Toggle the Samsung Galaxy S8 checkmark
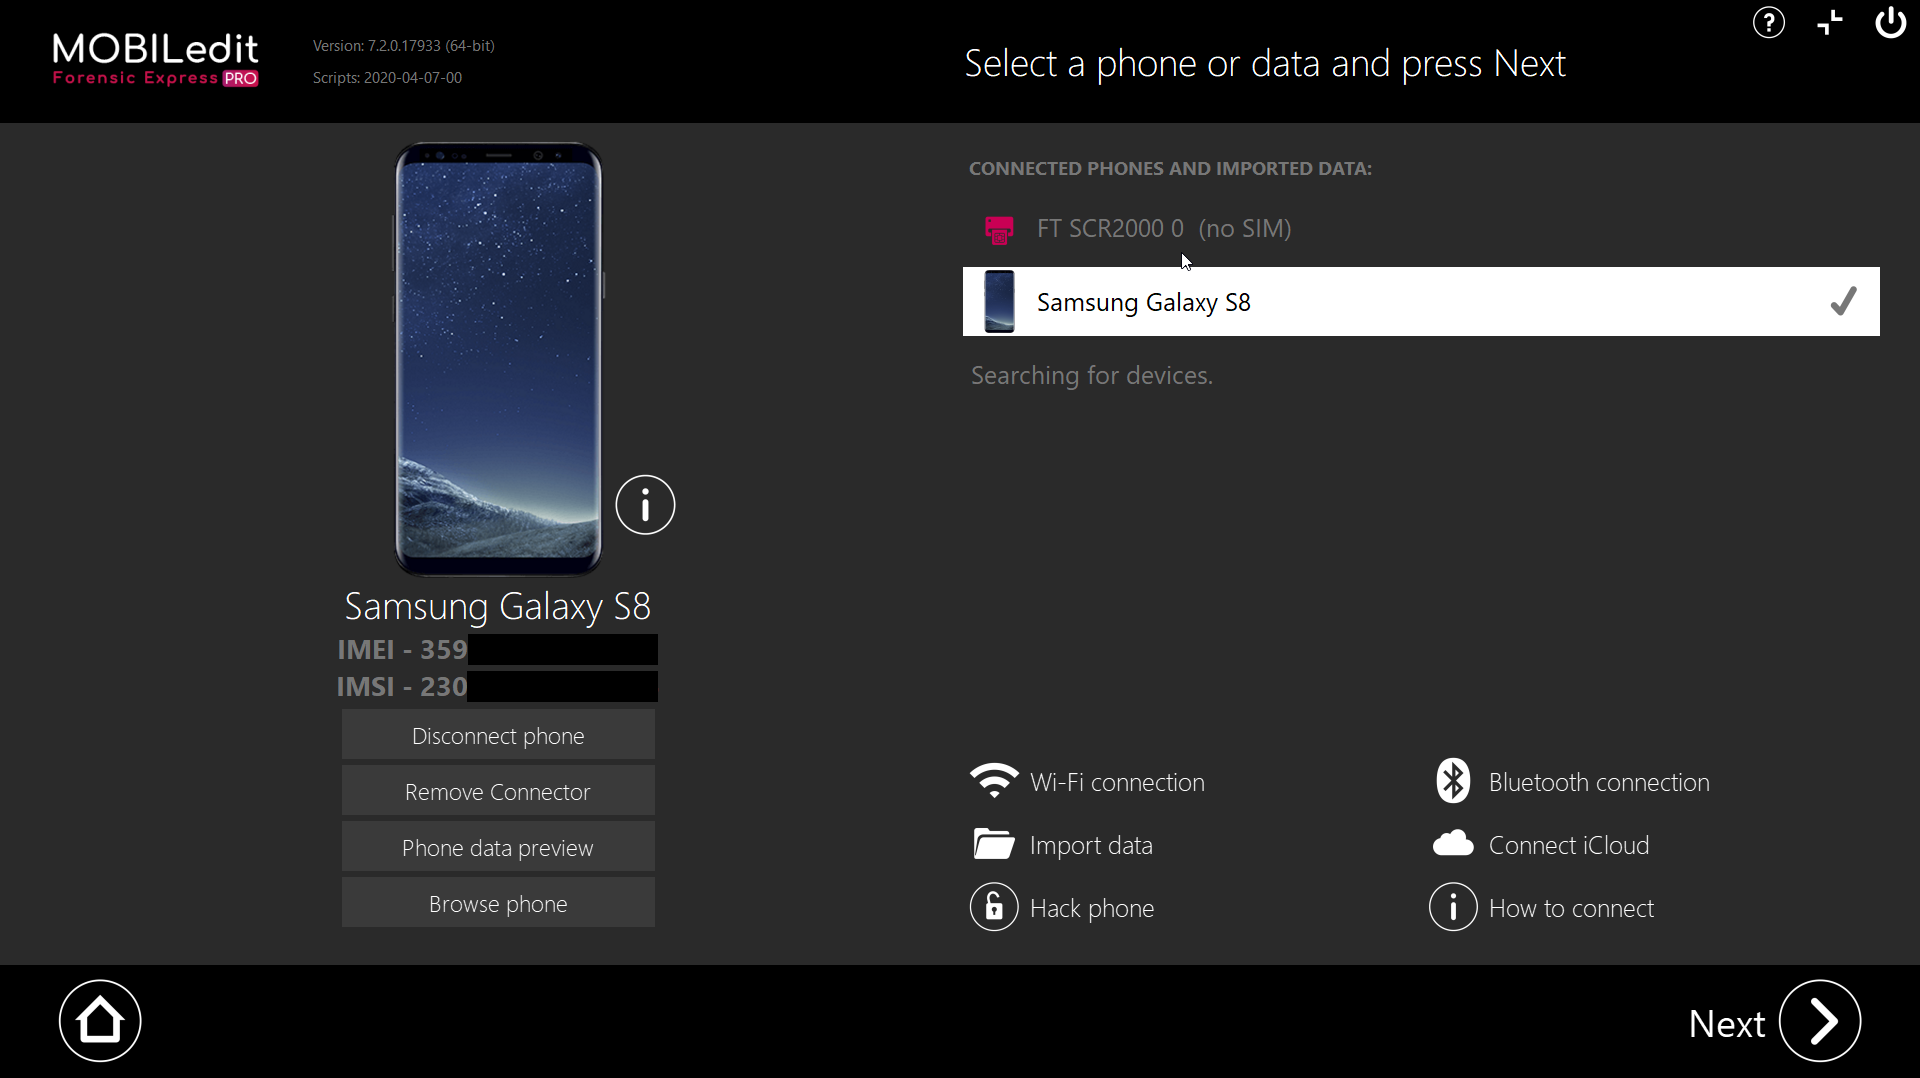This screenshot has width=1920, height=1078. click(x=1843, y=301)
